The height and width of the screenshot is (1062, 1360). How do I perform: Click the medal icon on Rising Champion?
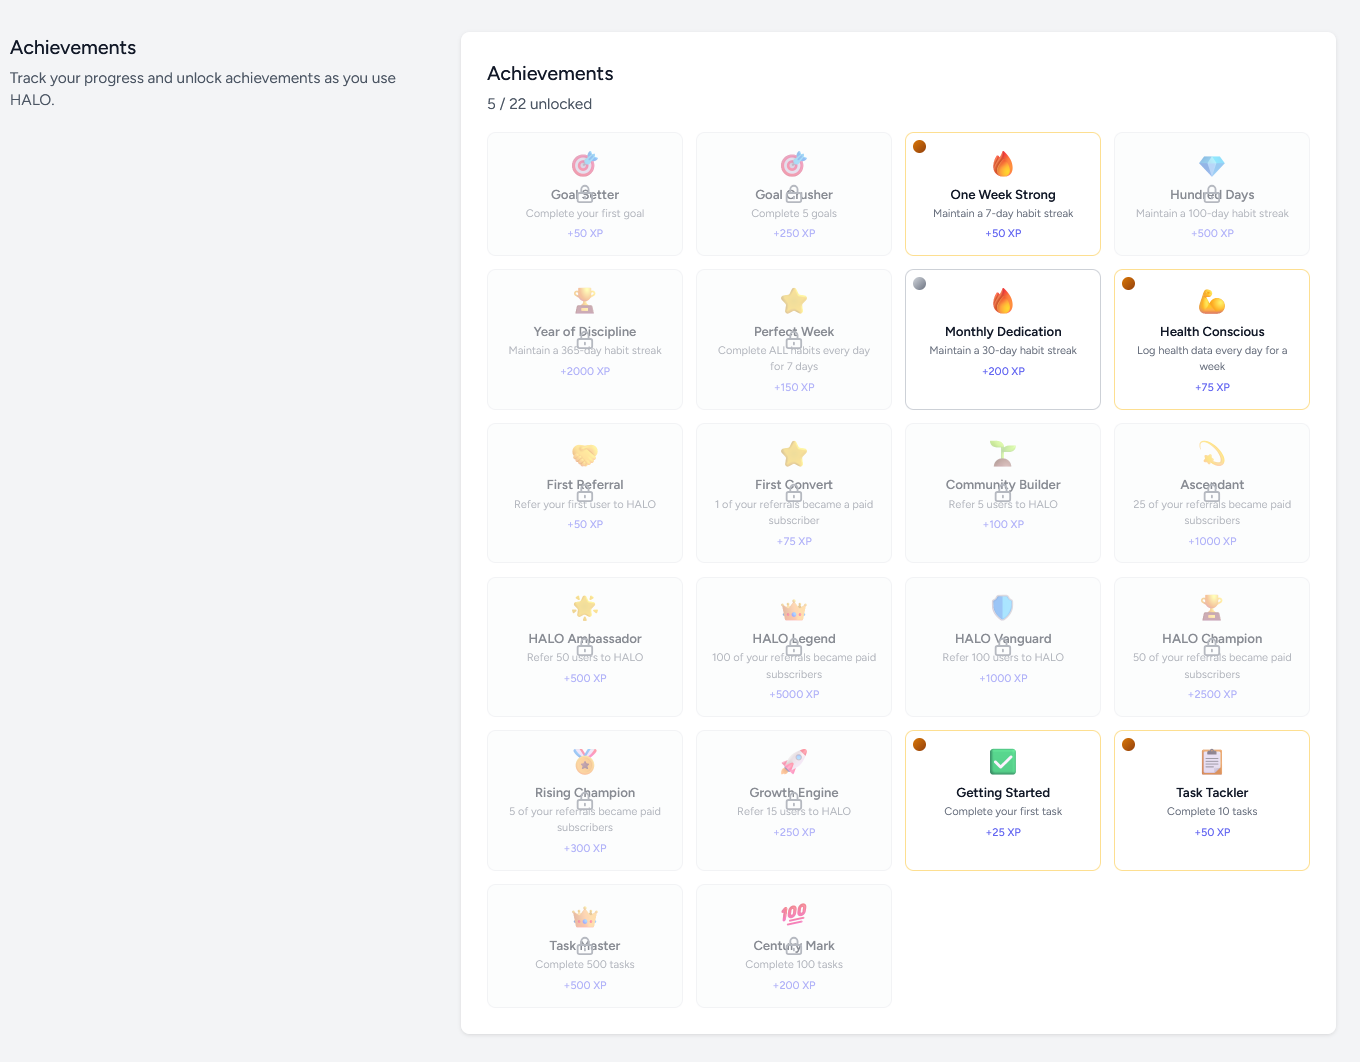(x=585, y=762)
